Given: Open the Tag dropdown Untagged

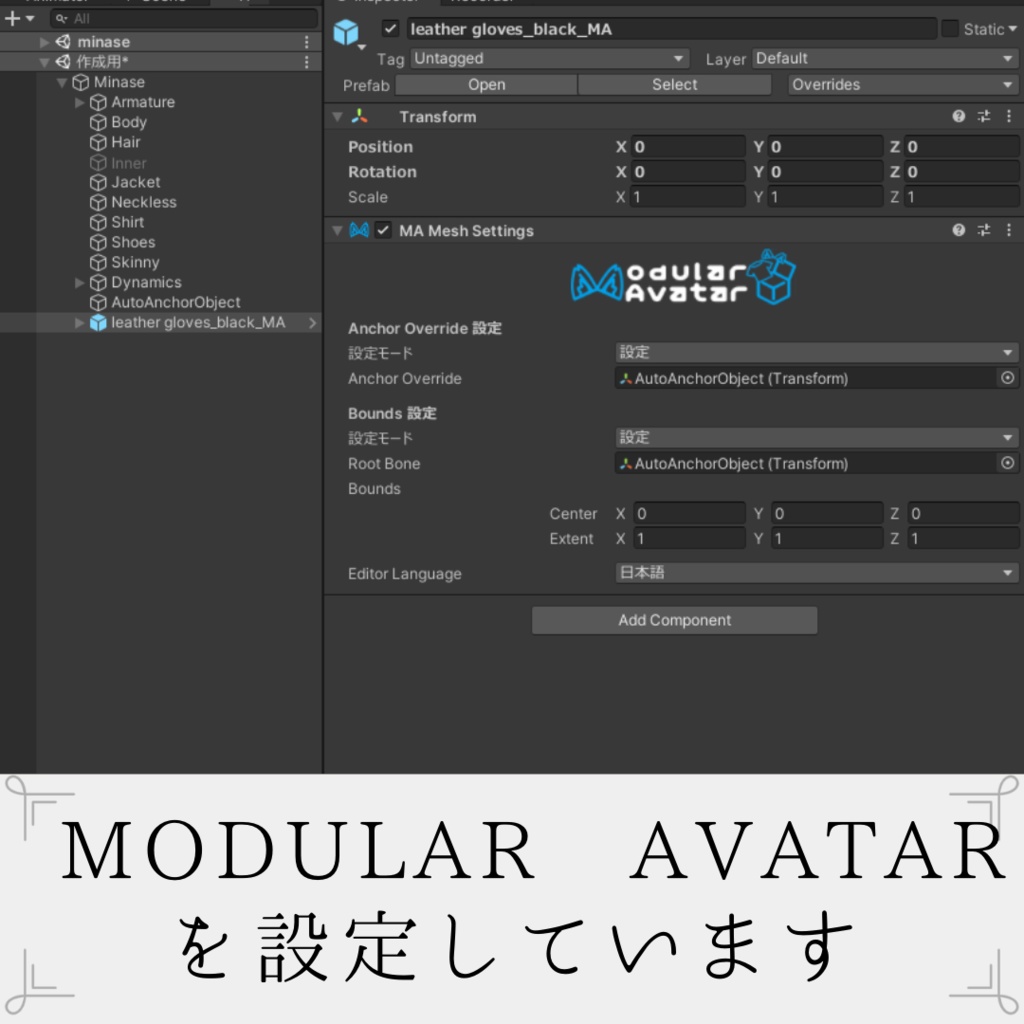Looking at the screenshot, I should [x=550, y=59].
